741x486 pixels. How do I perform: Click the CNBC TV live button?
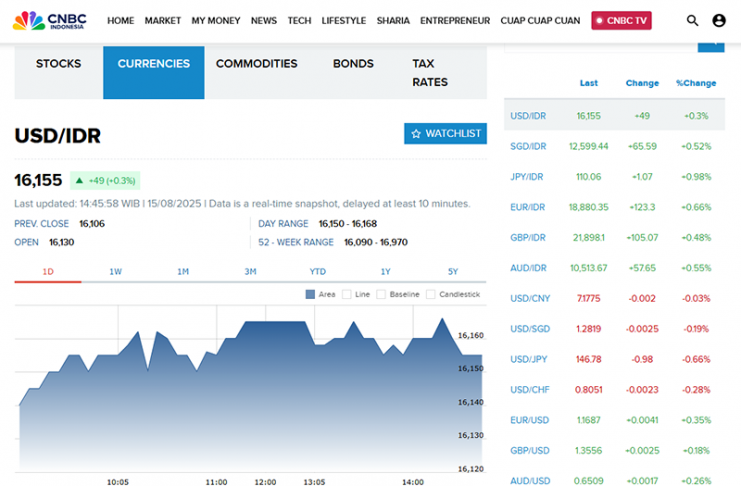point(621,20)
